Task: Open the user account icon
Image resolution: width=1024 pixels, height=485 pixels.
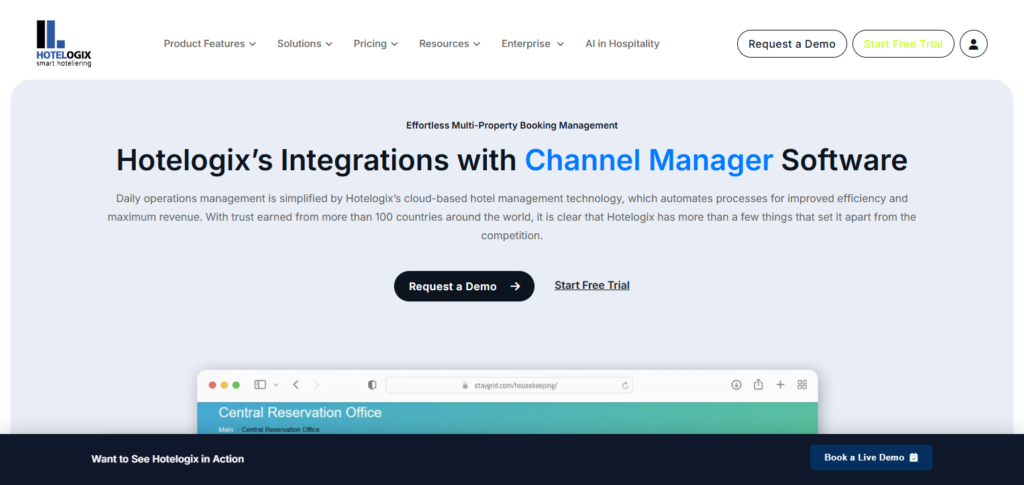Action: 973,44
